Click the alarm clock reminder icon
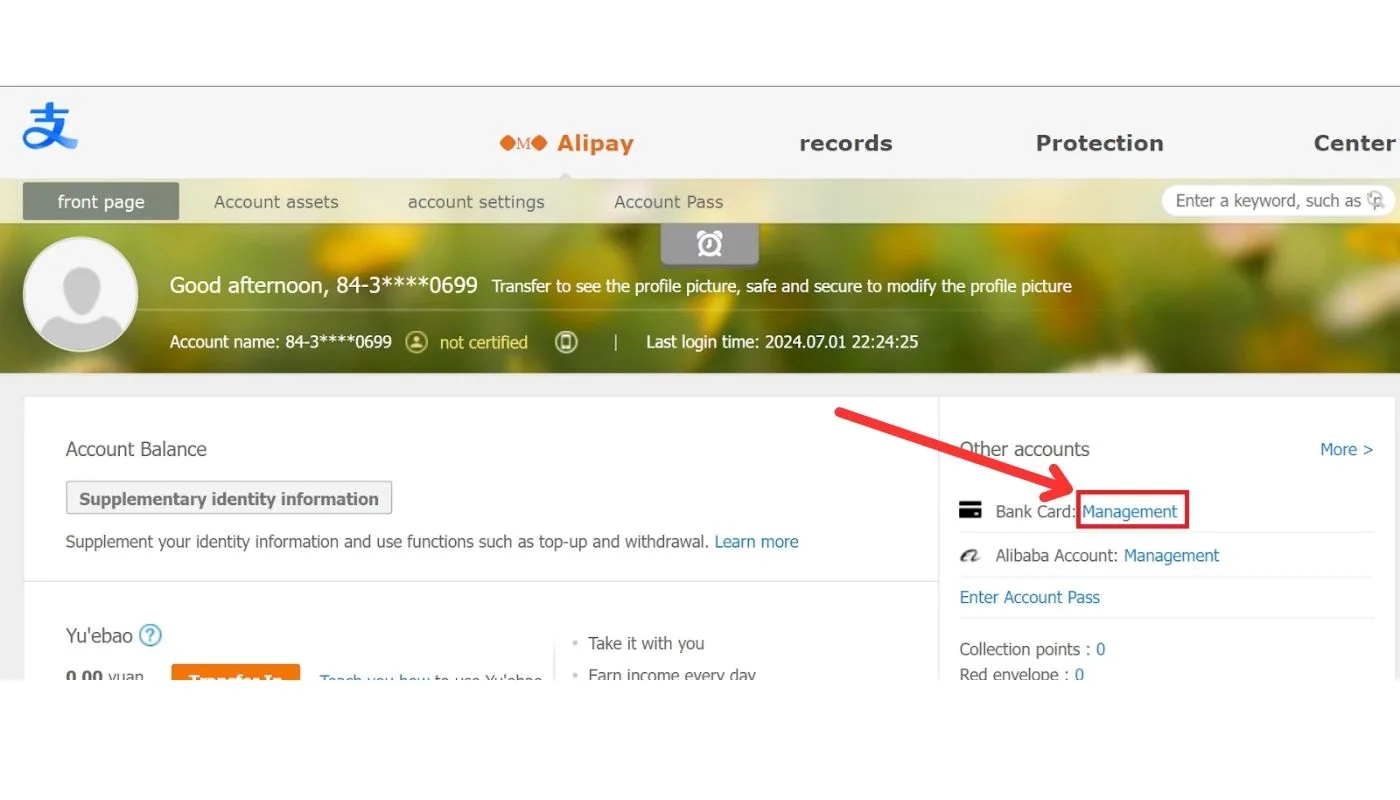The image size is (1400, 800). coord(710,243)
